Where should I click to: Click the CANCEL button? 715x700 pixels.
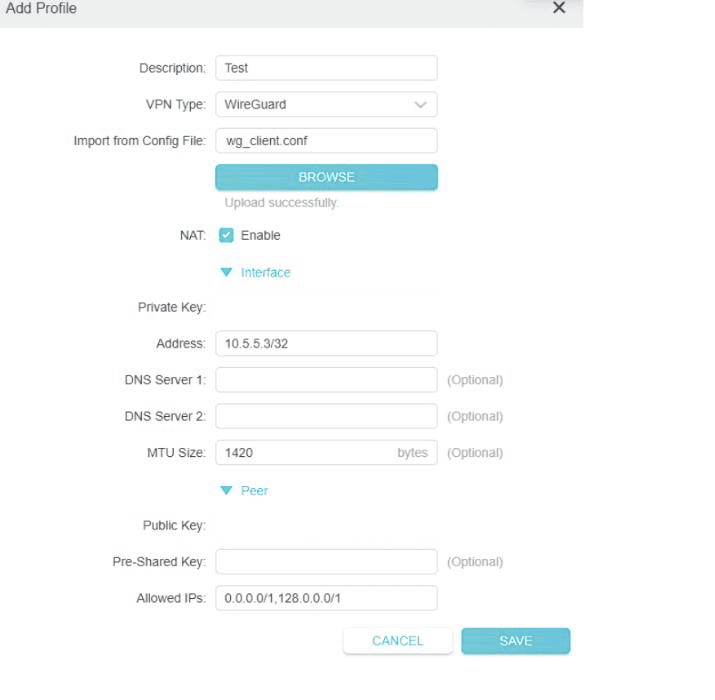point(398,641)
